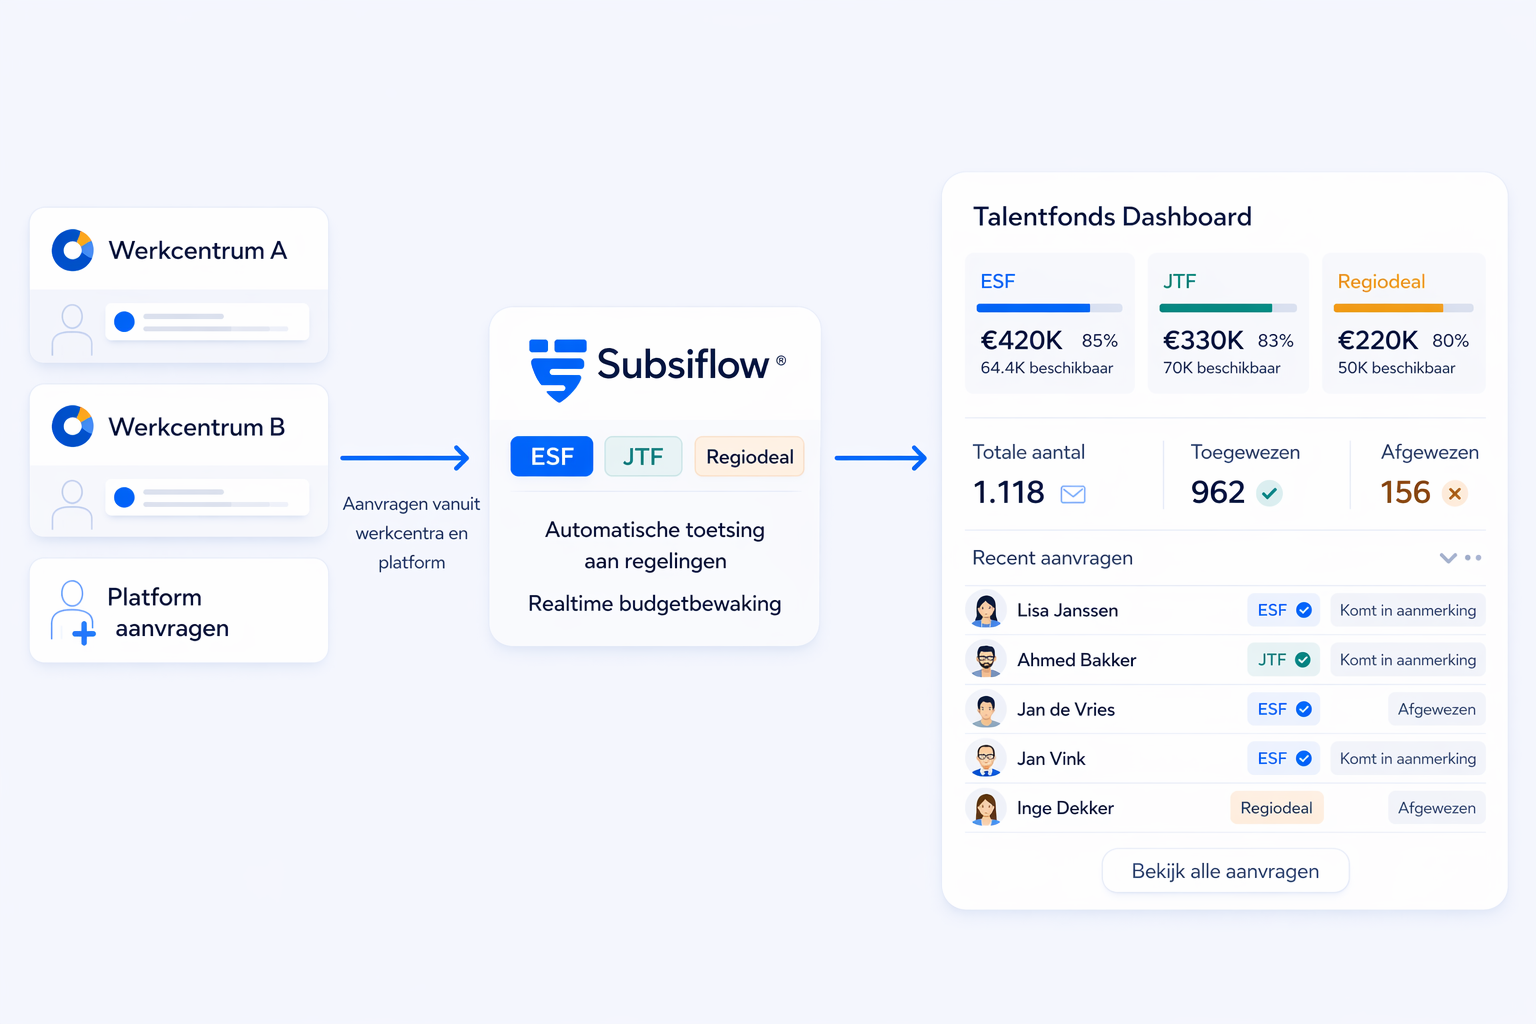Image resolution: width=1536 pixels, height=1024 pixels.
Task: Click the orange Regiodeal heading in the dashboard
Action: pos(1381,282)
